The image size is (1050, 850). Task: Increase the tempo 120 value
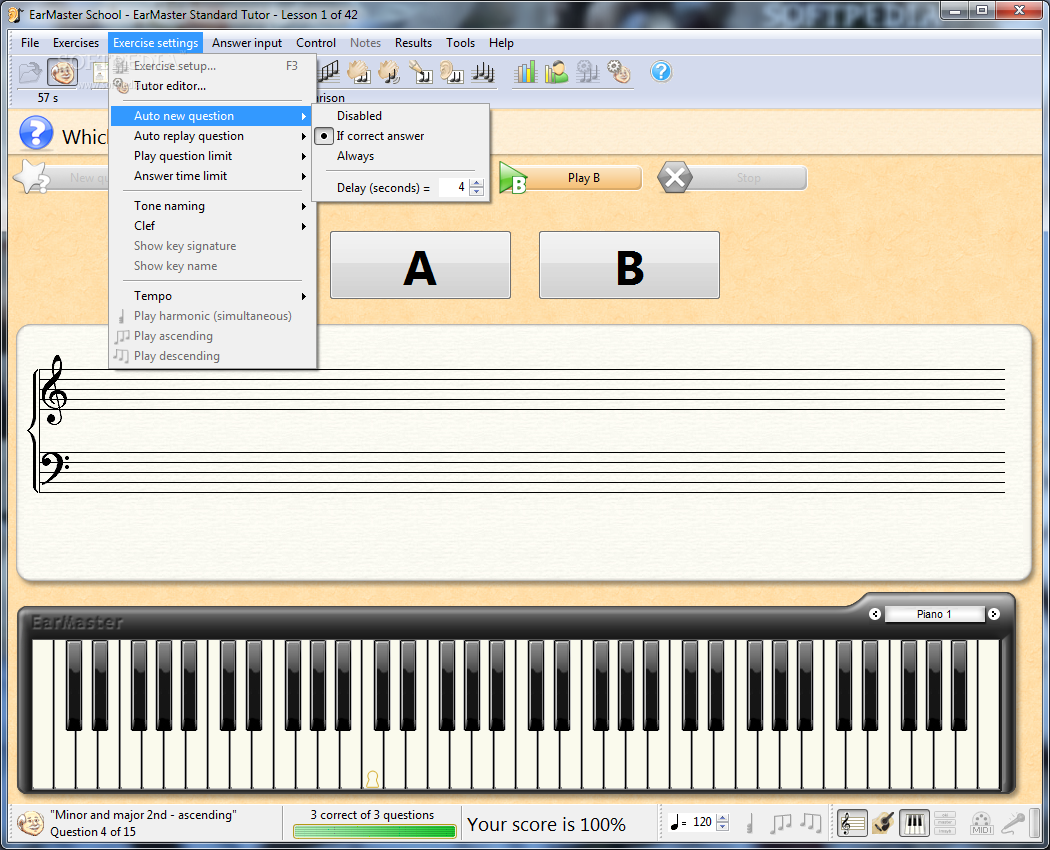tap(723, 818)
